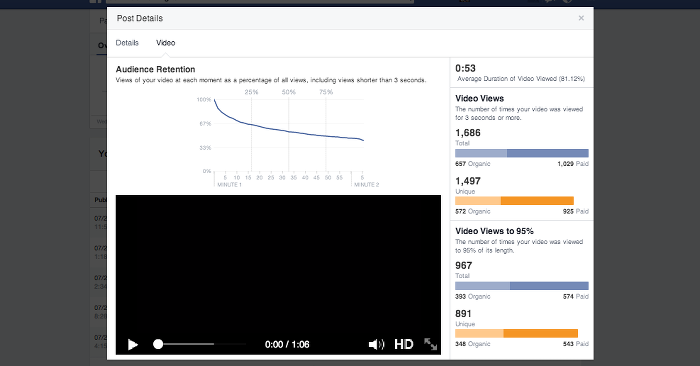This screenshot has width=700, height=366.
Task: Click the 0:00 / 1:06 time display
Action: click(287, 345)
